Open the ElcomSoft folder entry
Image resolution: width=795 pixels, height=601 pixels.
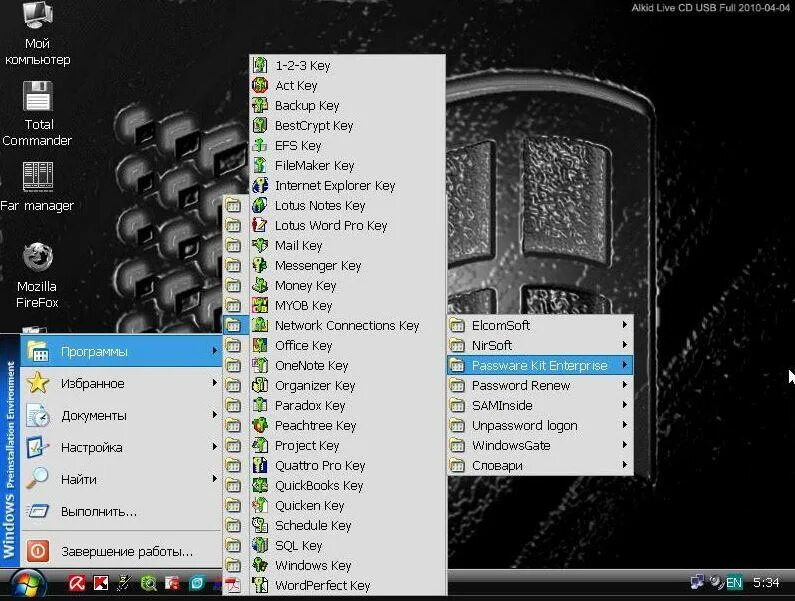pos(540,325)
